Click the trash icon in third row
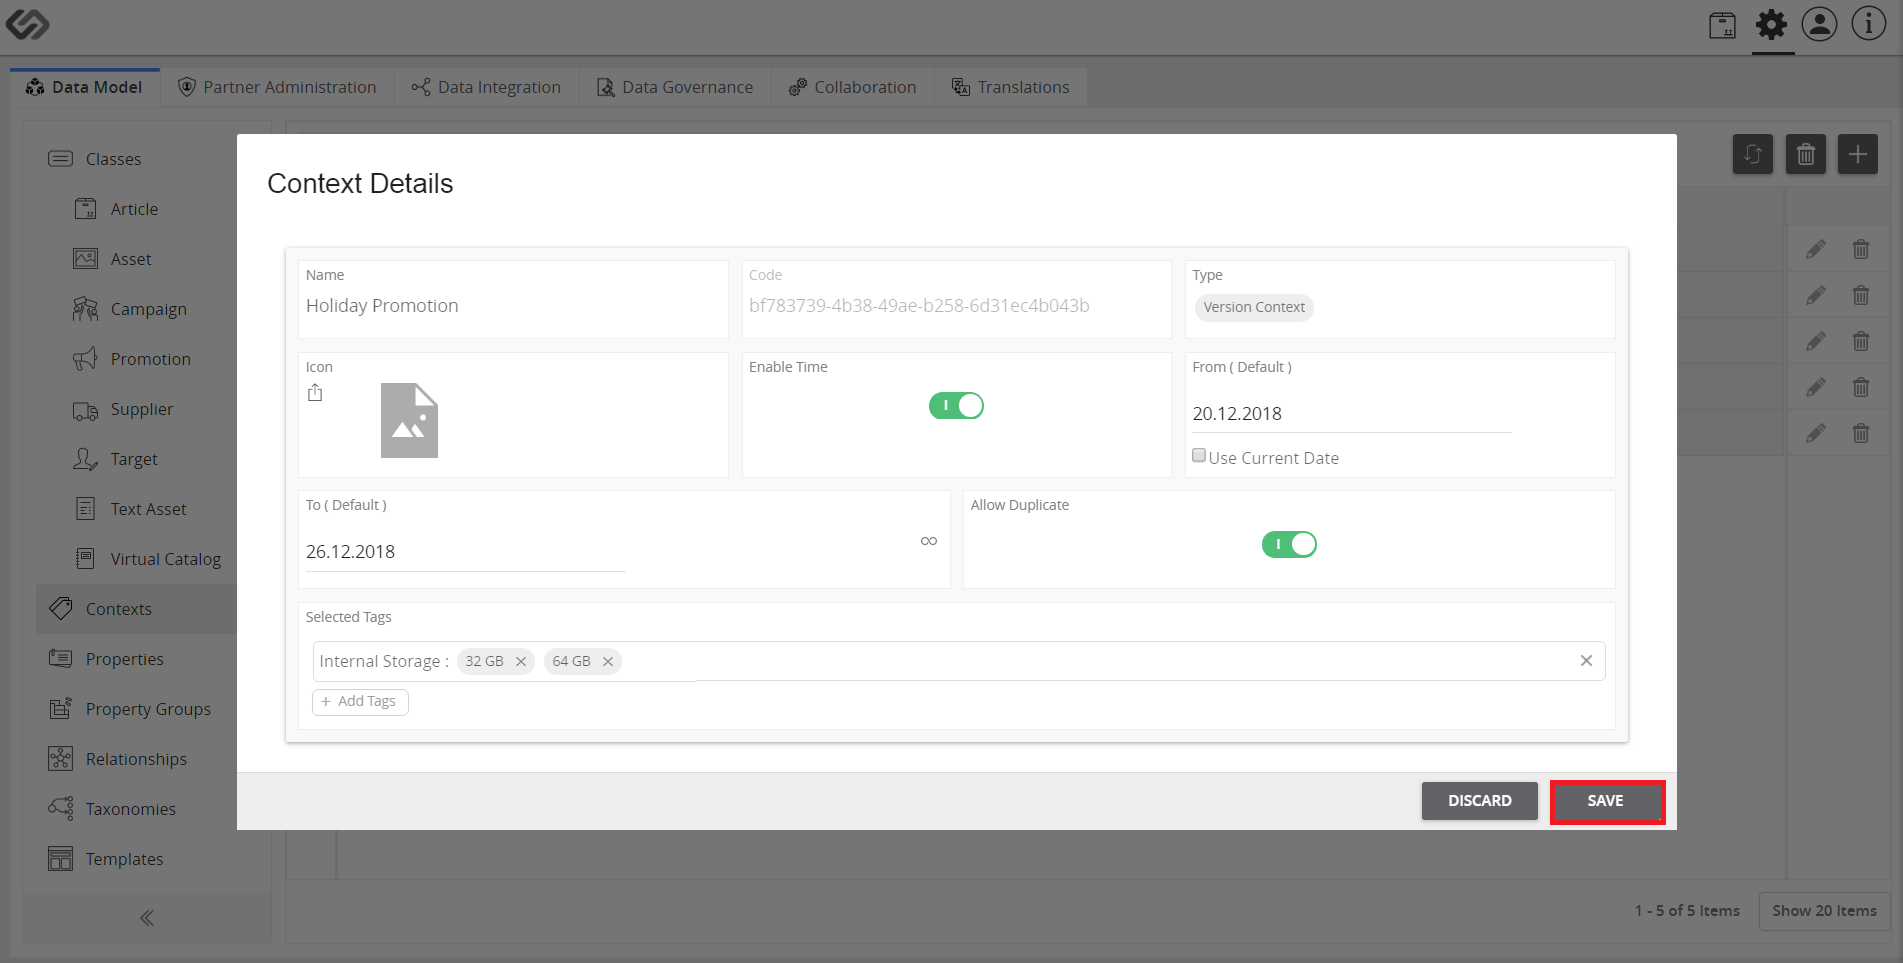 [x=1860, y=341]
